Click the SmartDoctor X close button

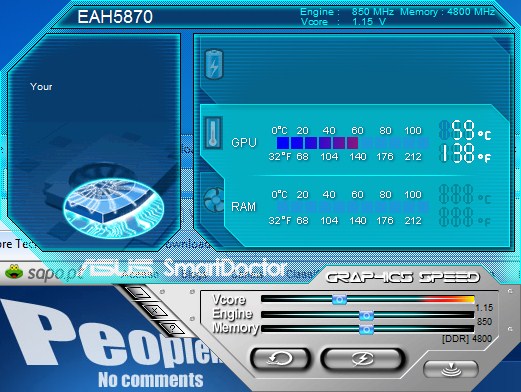[x=155, y=311]
